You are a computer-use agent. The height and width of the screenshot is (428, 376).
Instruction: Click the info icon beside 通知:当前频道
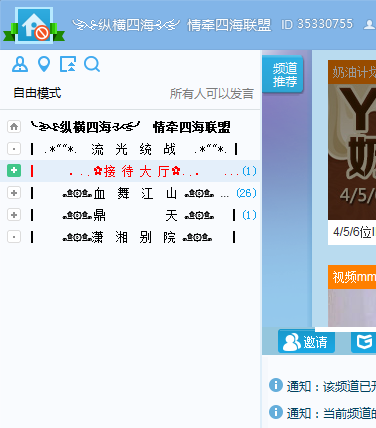tap(276, 412)
